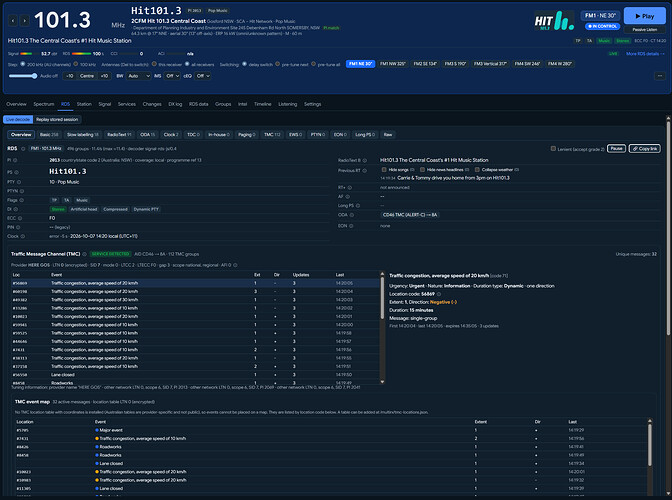Click the info icon beside PIN label
The height and width of the screenshot is (500, 672).
[x=18, y=227]
